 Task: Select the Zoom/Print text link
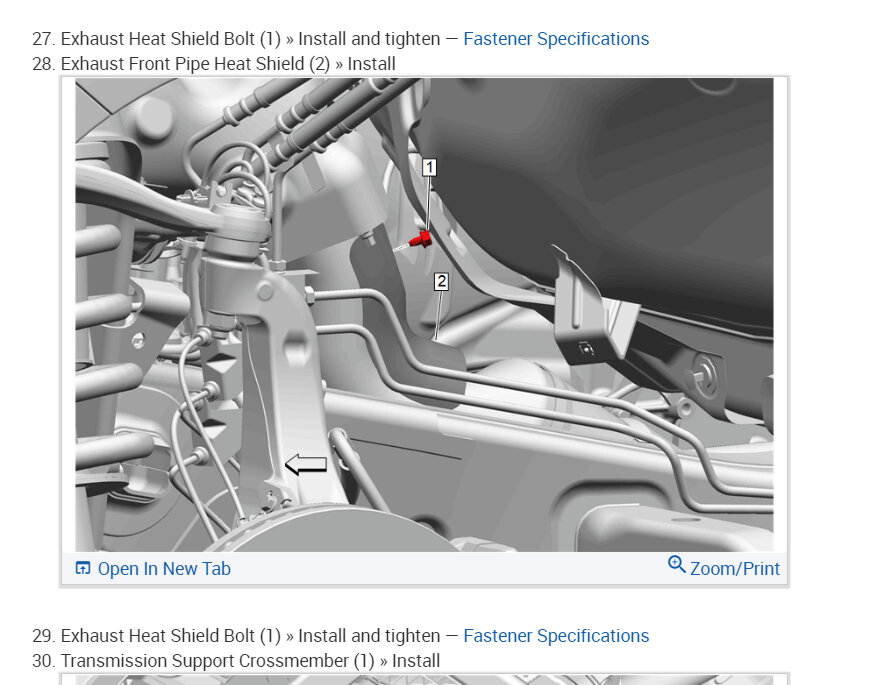(735, 569)
